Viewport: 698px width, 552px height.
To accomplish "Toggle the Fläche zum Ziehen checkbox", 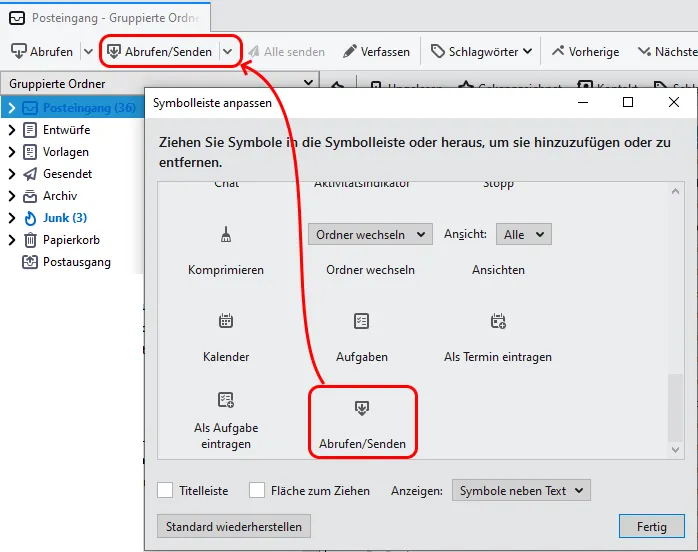I will 257,490.
